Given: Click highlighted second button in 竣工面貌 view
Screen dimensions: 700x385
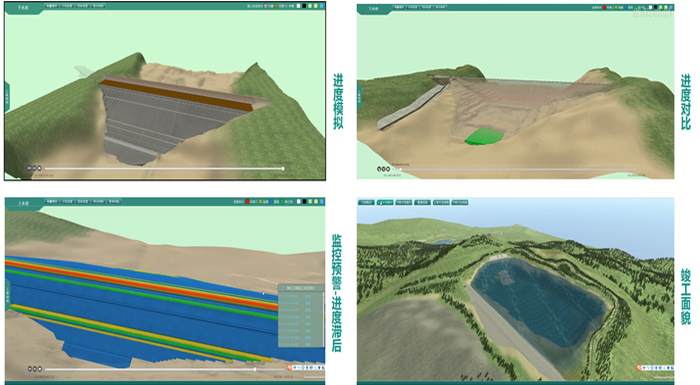Looking at the screenshot, I should pos(385,202).
